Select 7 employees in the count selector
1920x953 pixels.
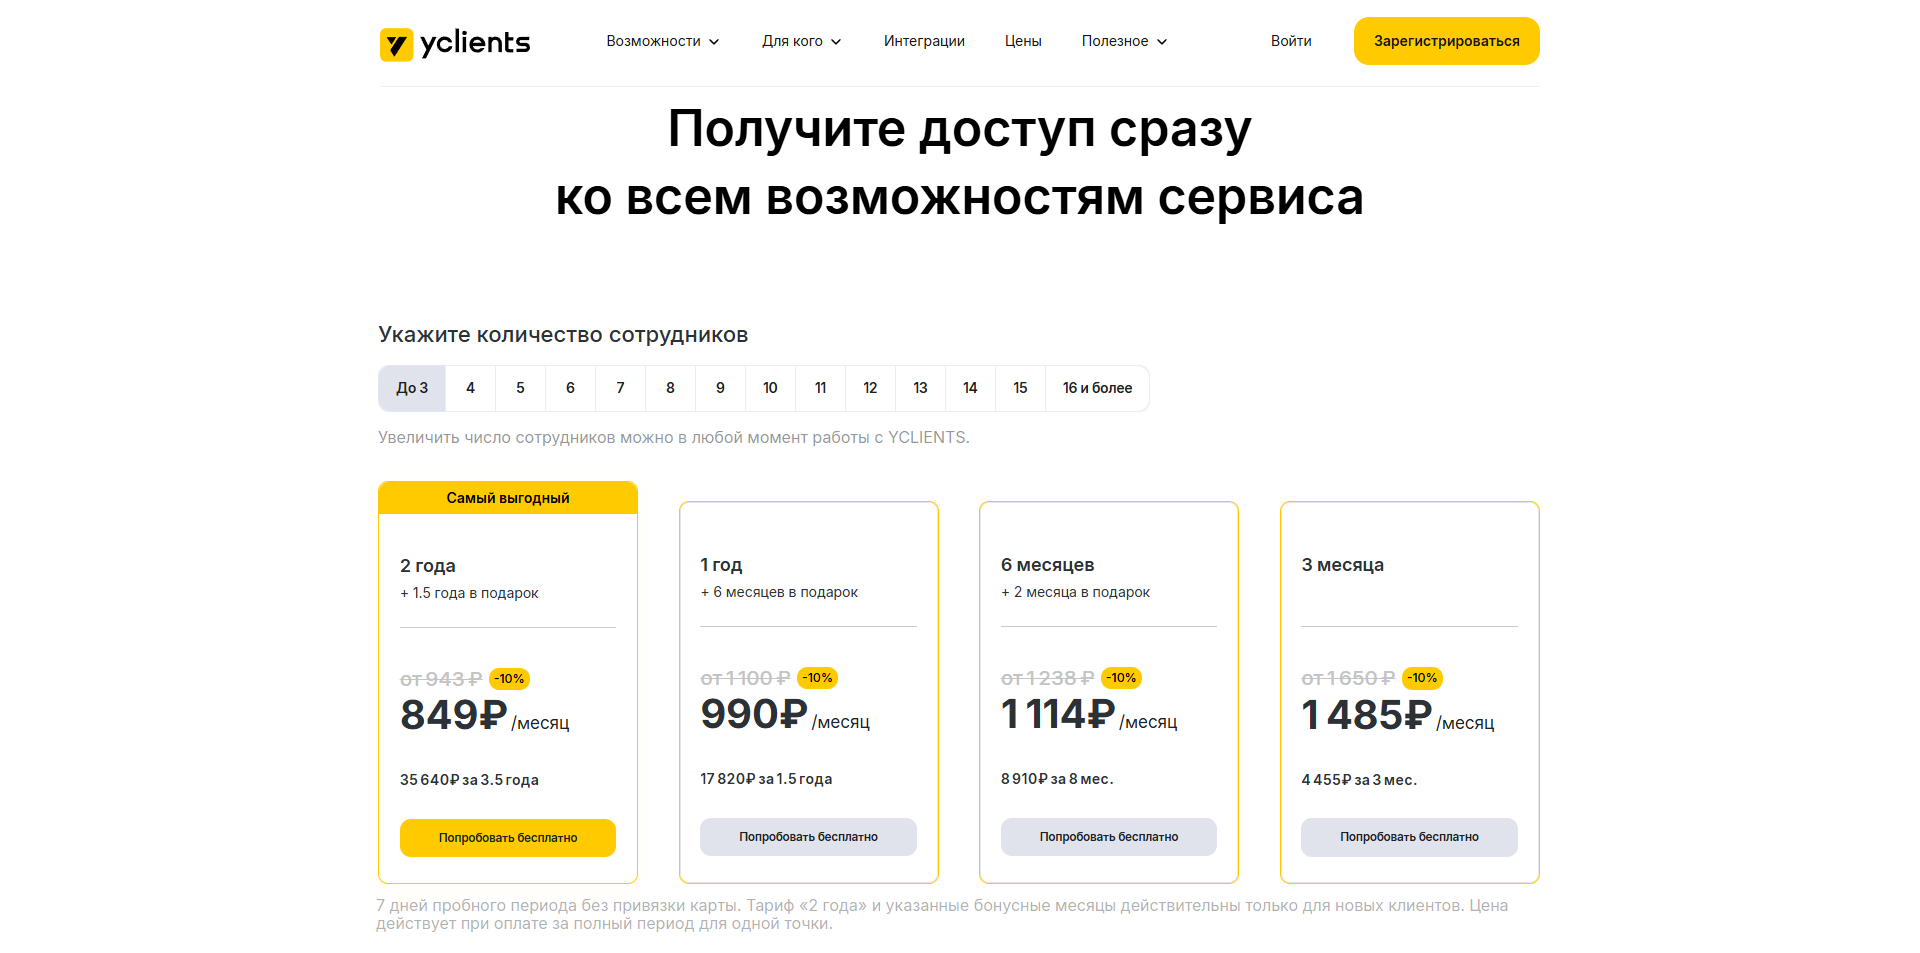coord(620,388)
